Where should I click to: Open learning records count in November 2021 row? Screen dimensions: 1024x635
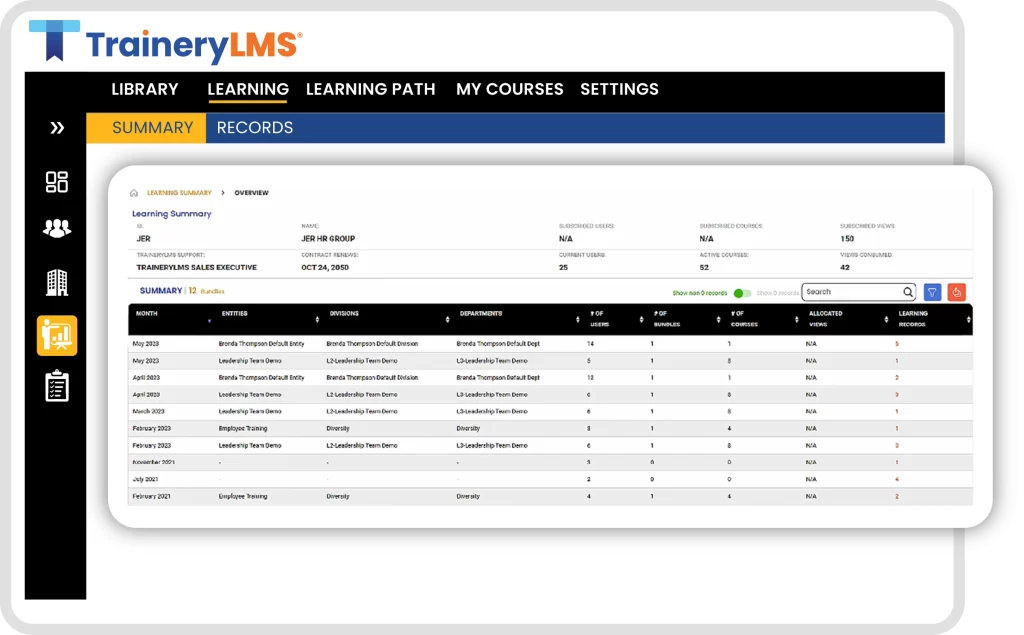tap(897, 463)
